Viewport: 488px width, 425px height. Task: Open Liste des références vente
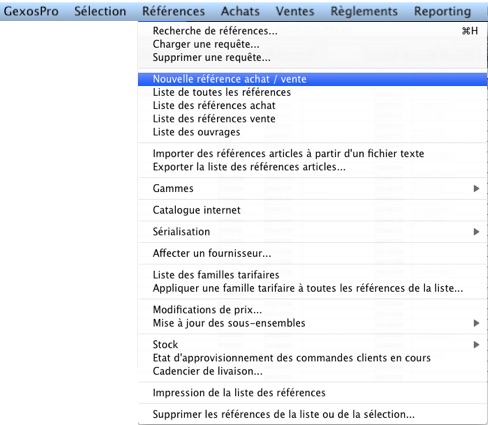coord(312,119)
